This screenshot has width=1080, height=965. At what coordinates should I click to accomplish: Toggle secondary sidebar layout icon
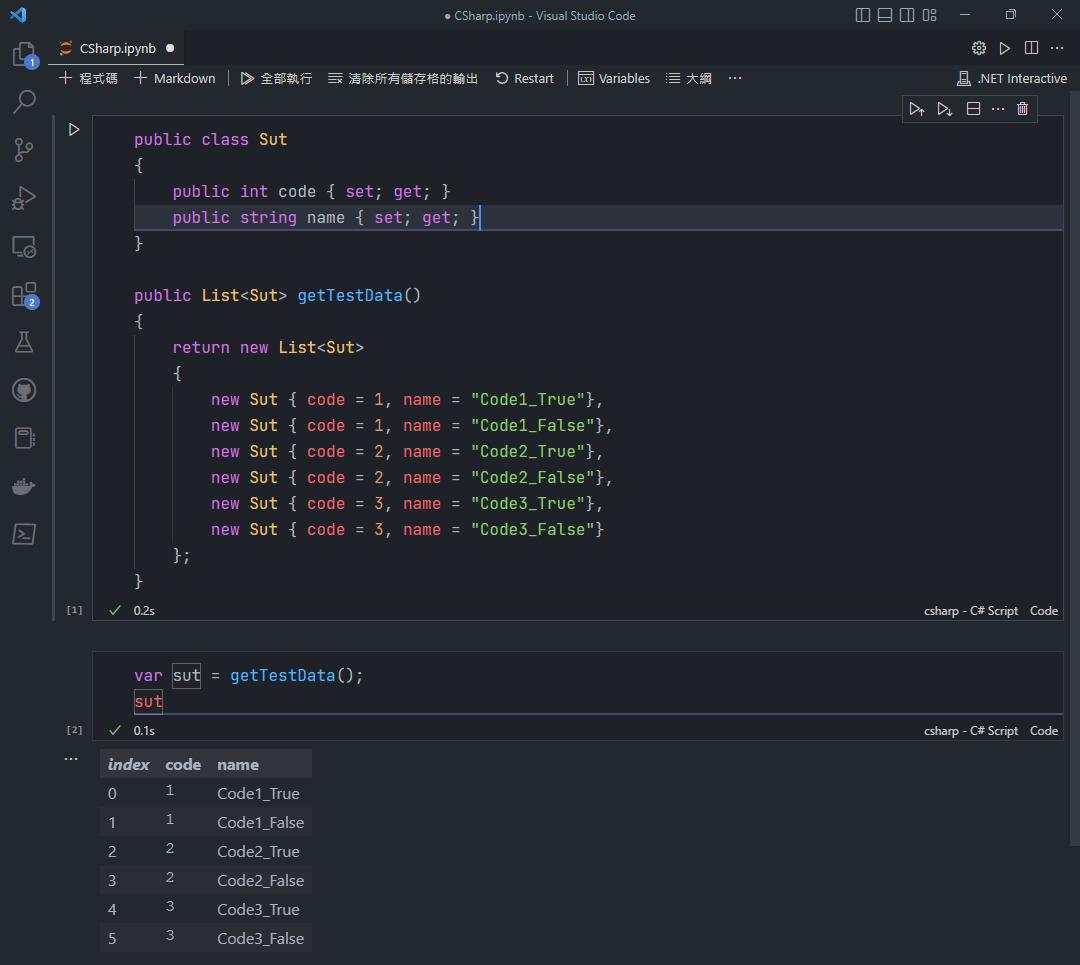907,15
